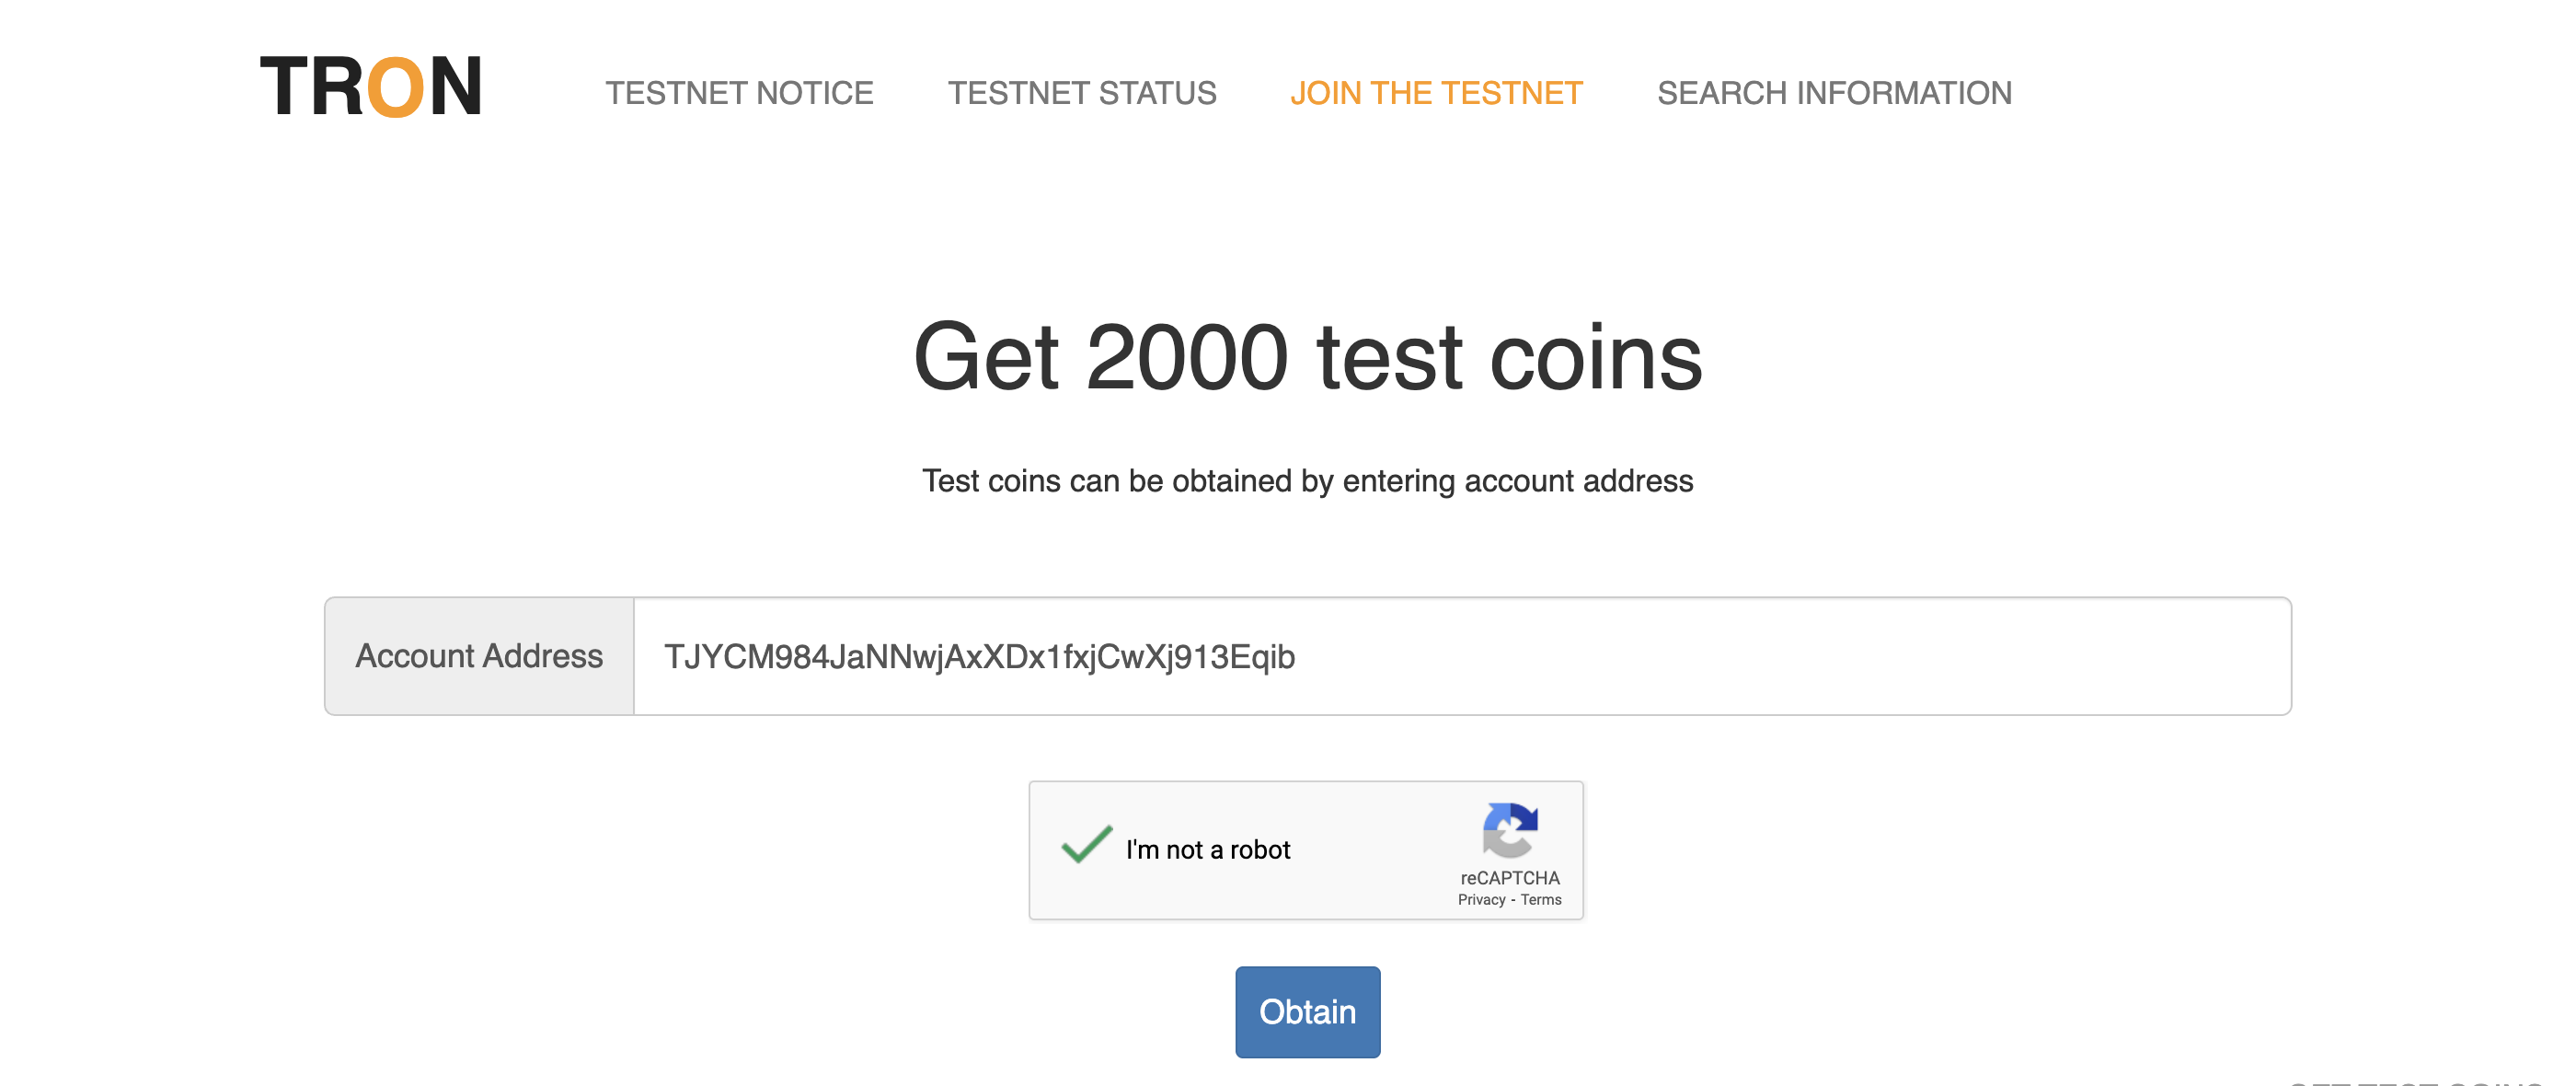Click the entered TJYCM984 address text

point(979,657)
